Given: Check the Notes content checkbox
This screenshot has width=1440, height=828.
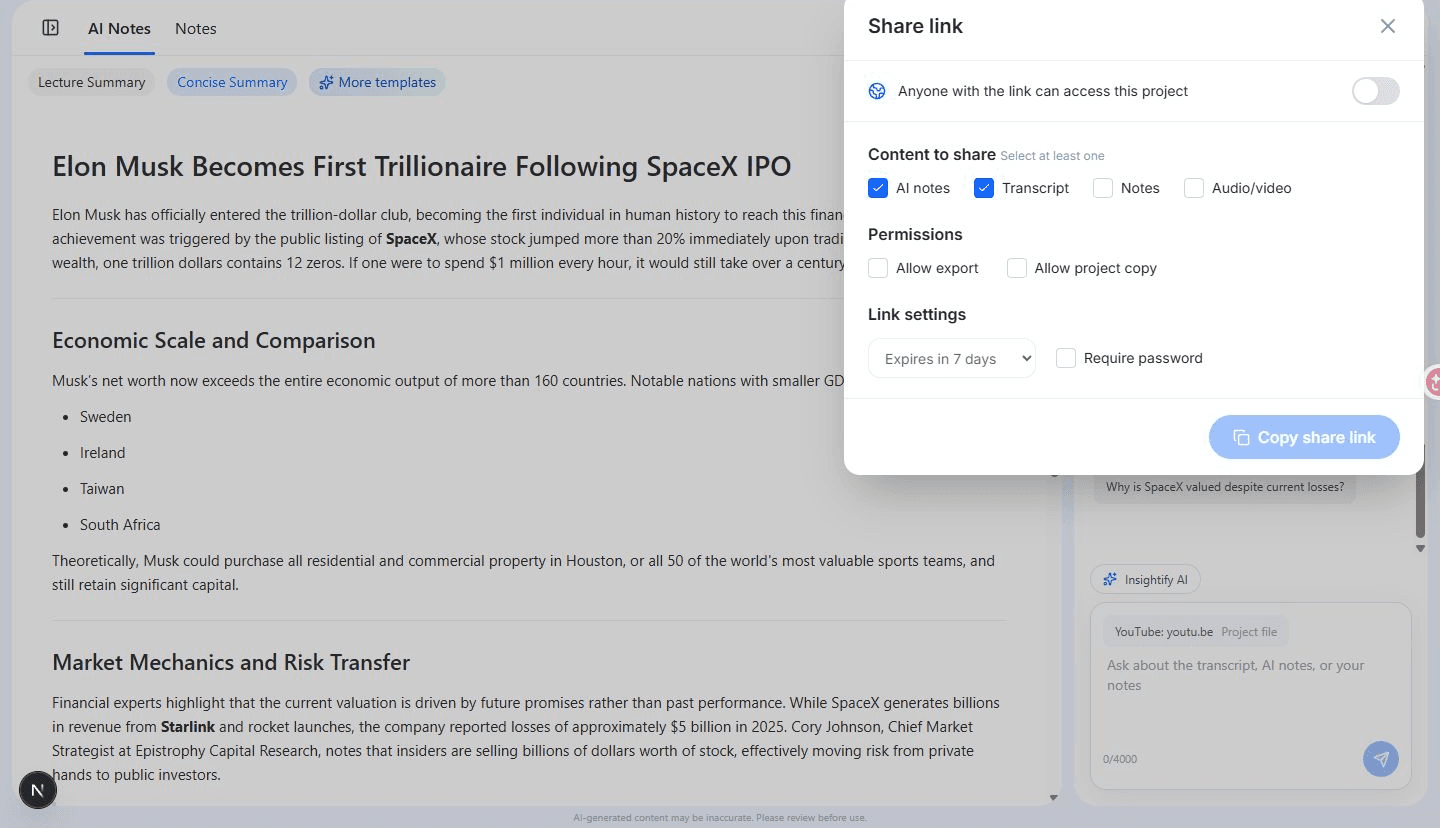Looking at the screenshot, I should pos(1103,188).
